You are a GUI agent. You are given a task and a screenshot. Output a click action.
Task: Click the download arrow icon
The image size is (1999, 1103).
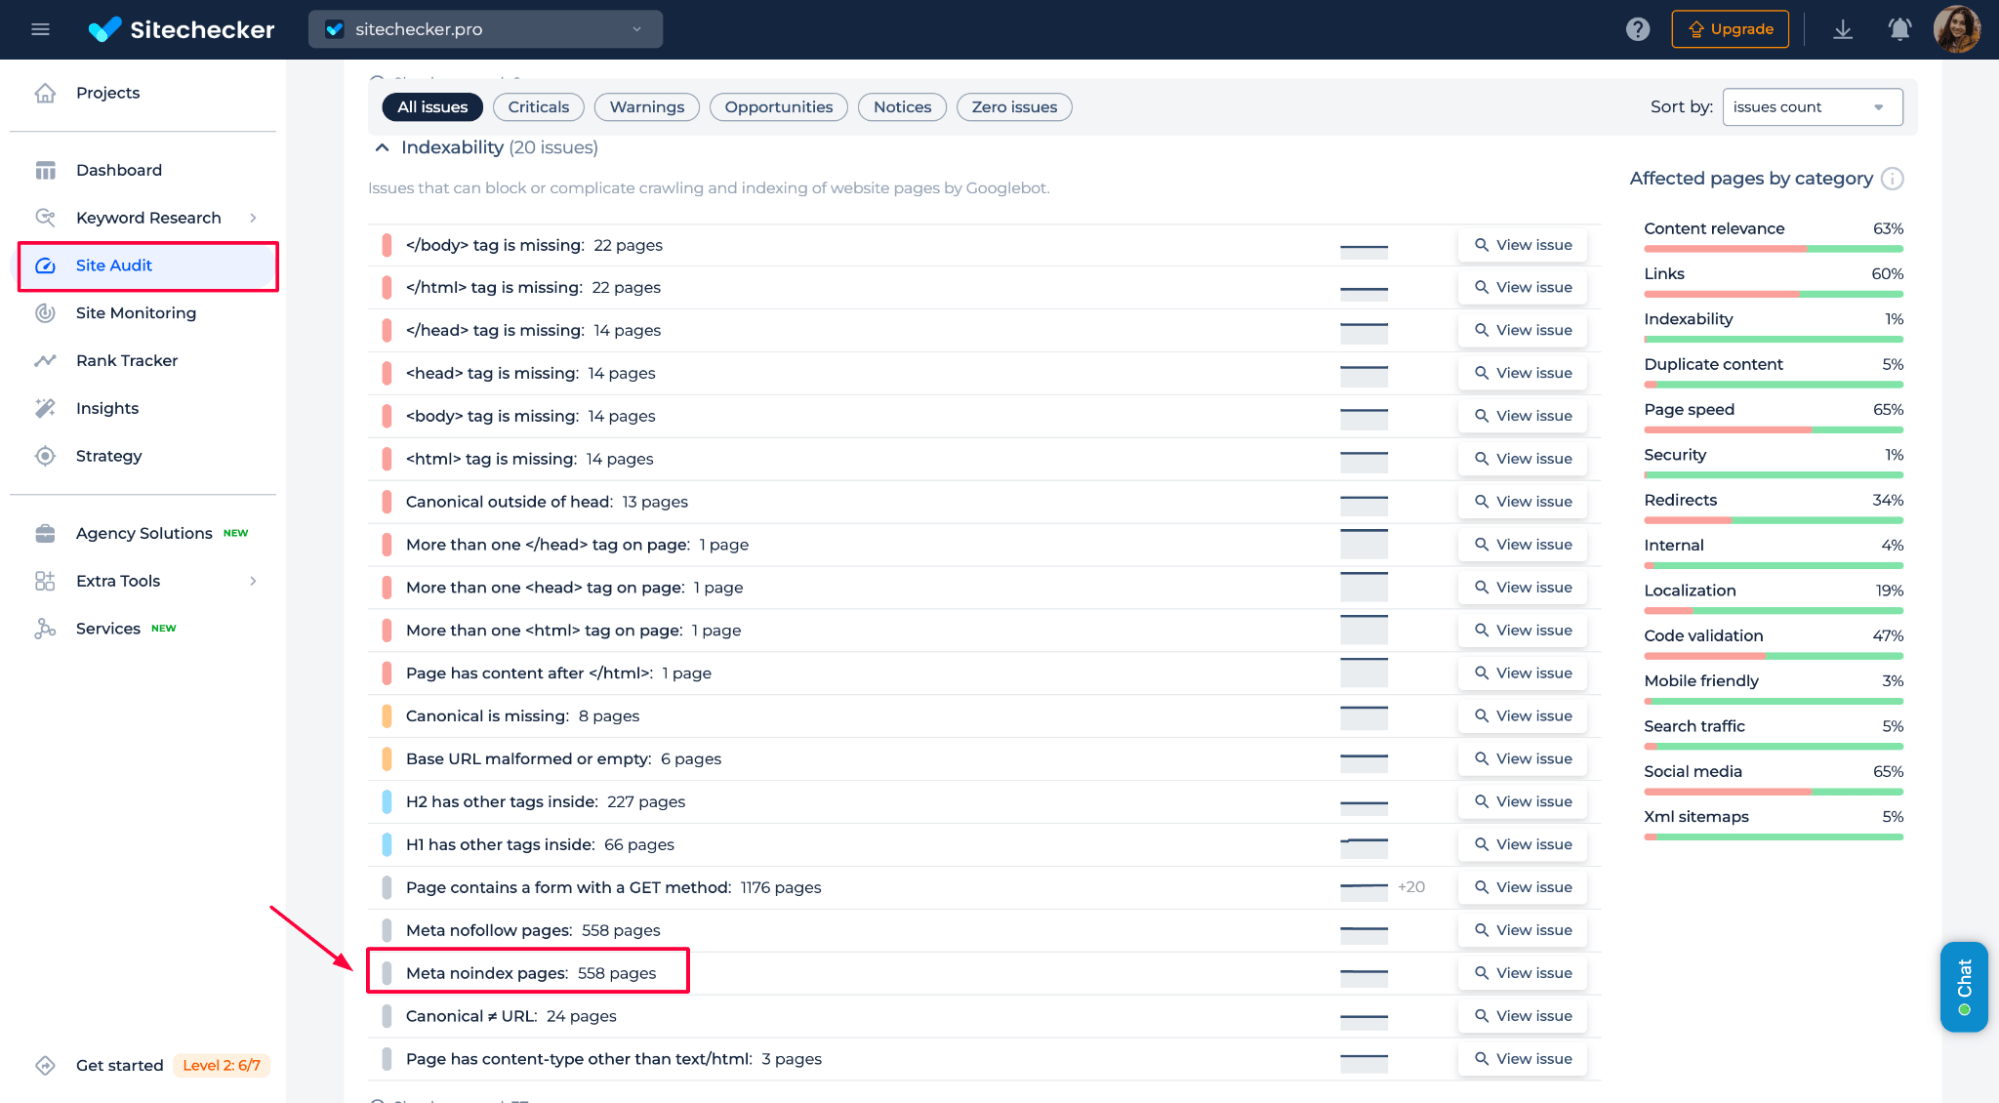pyautogui.click(x=1842, y=29)
